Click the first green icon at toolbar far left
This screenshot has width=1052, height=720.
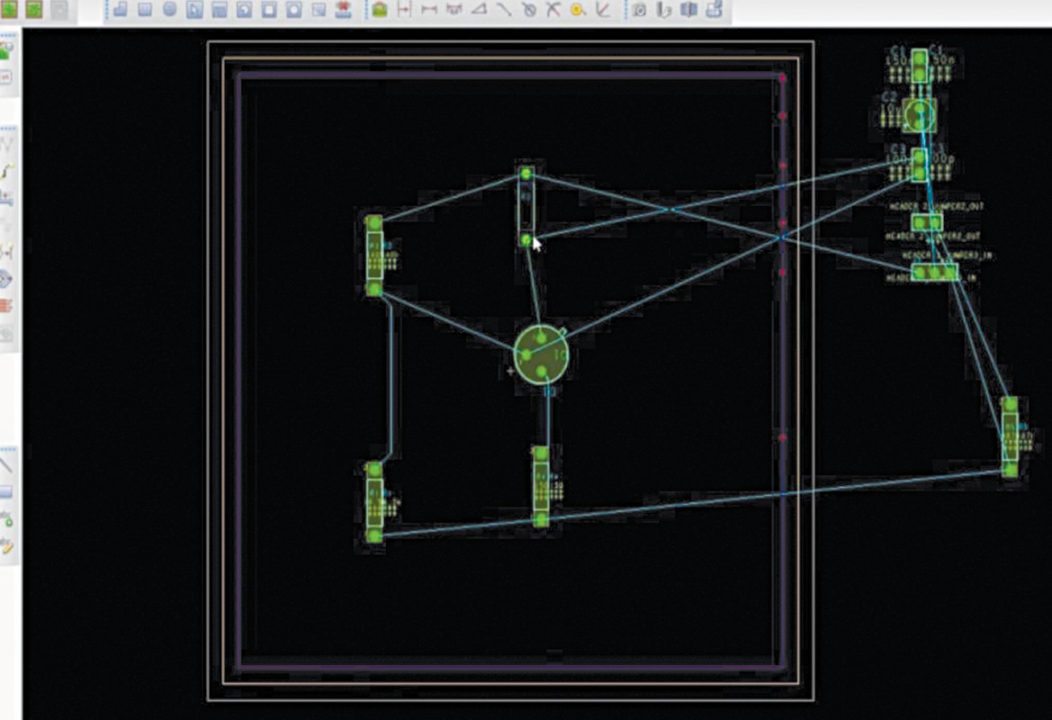[13, 10]
